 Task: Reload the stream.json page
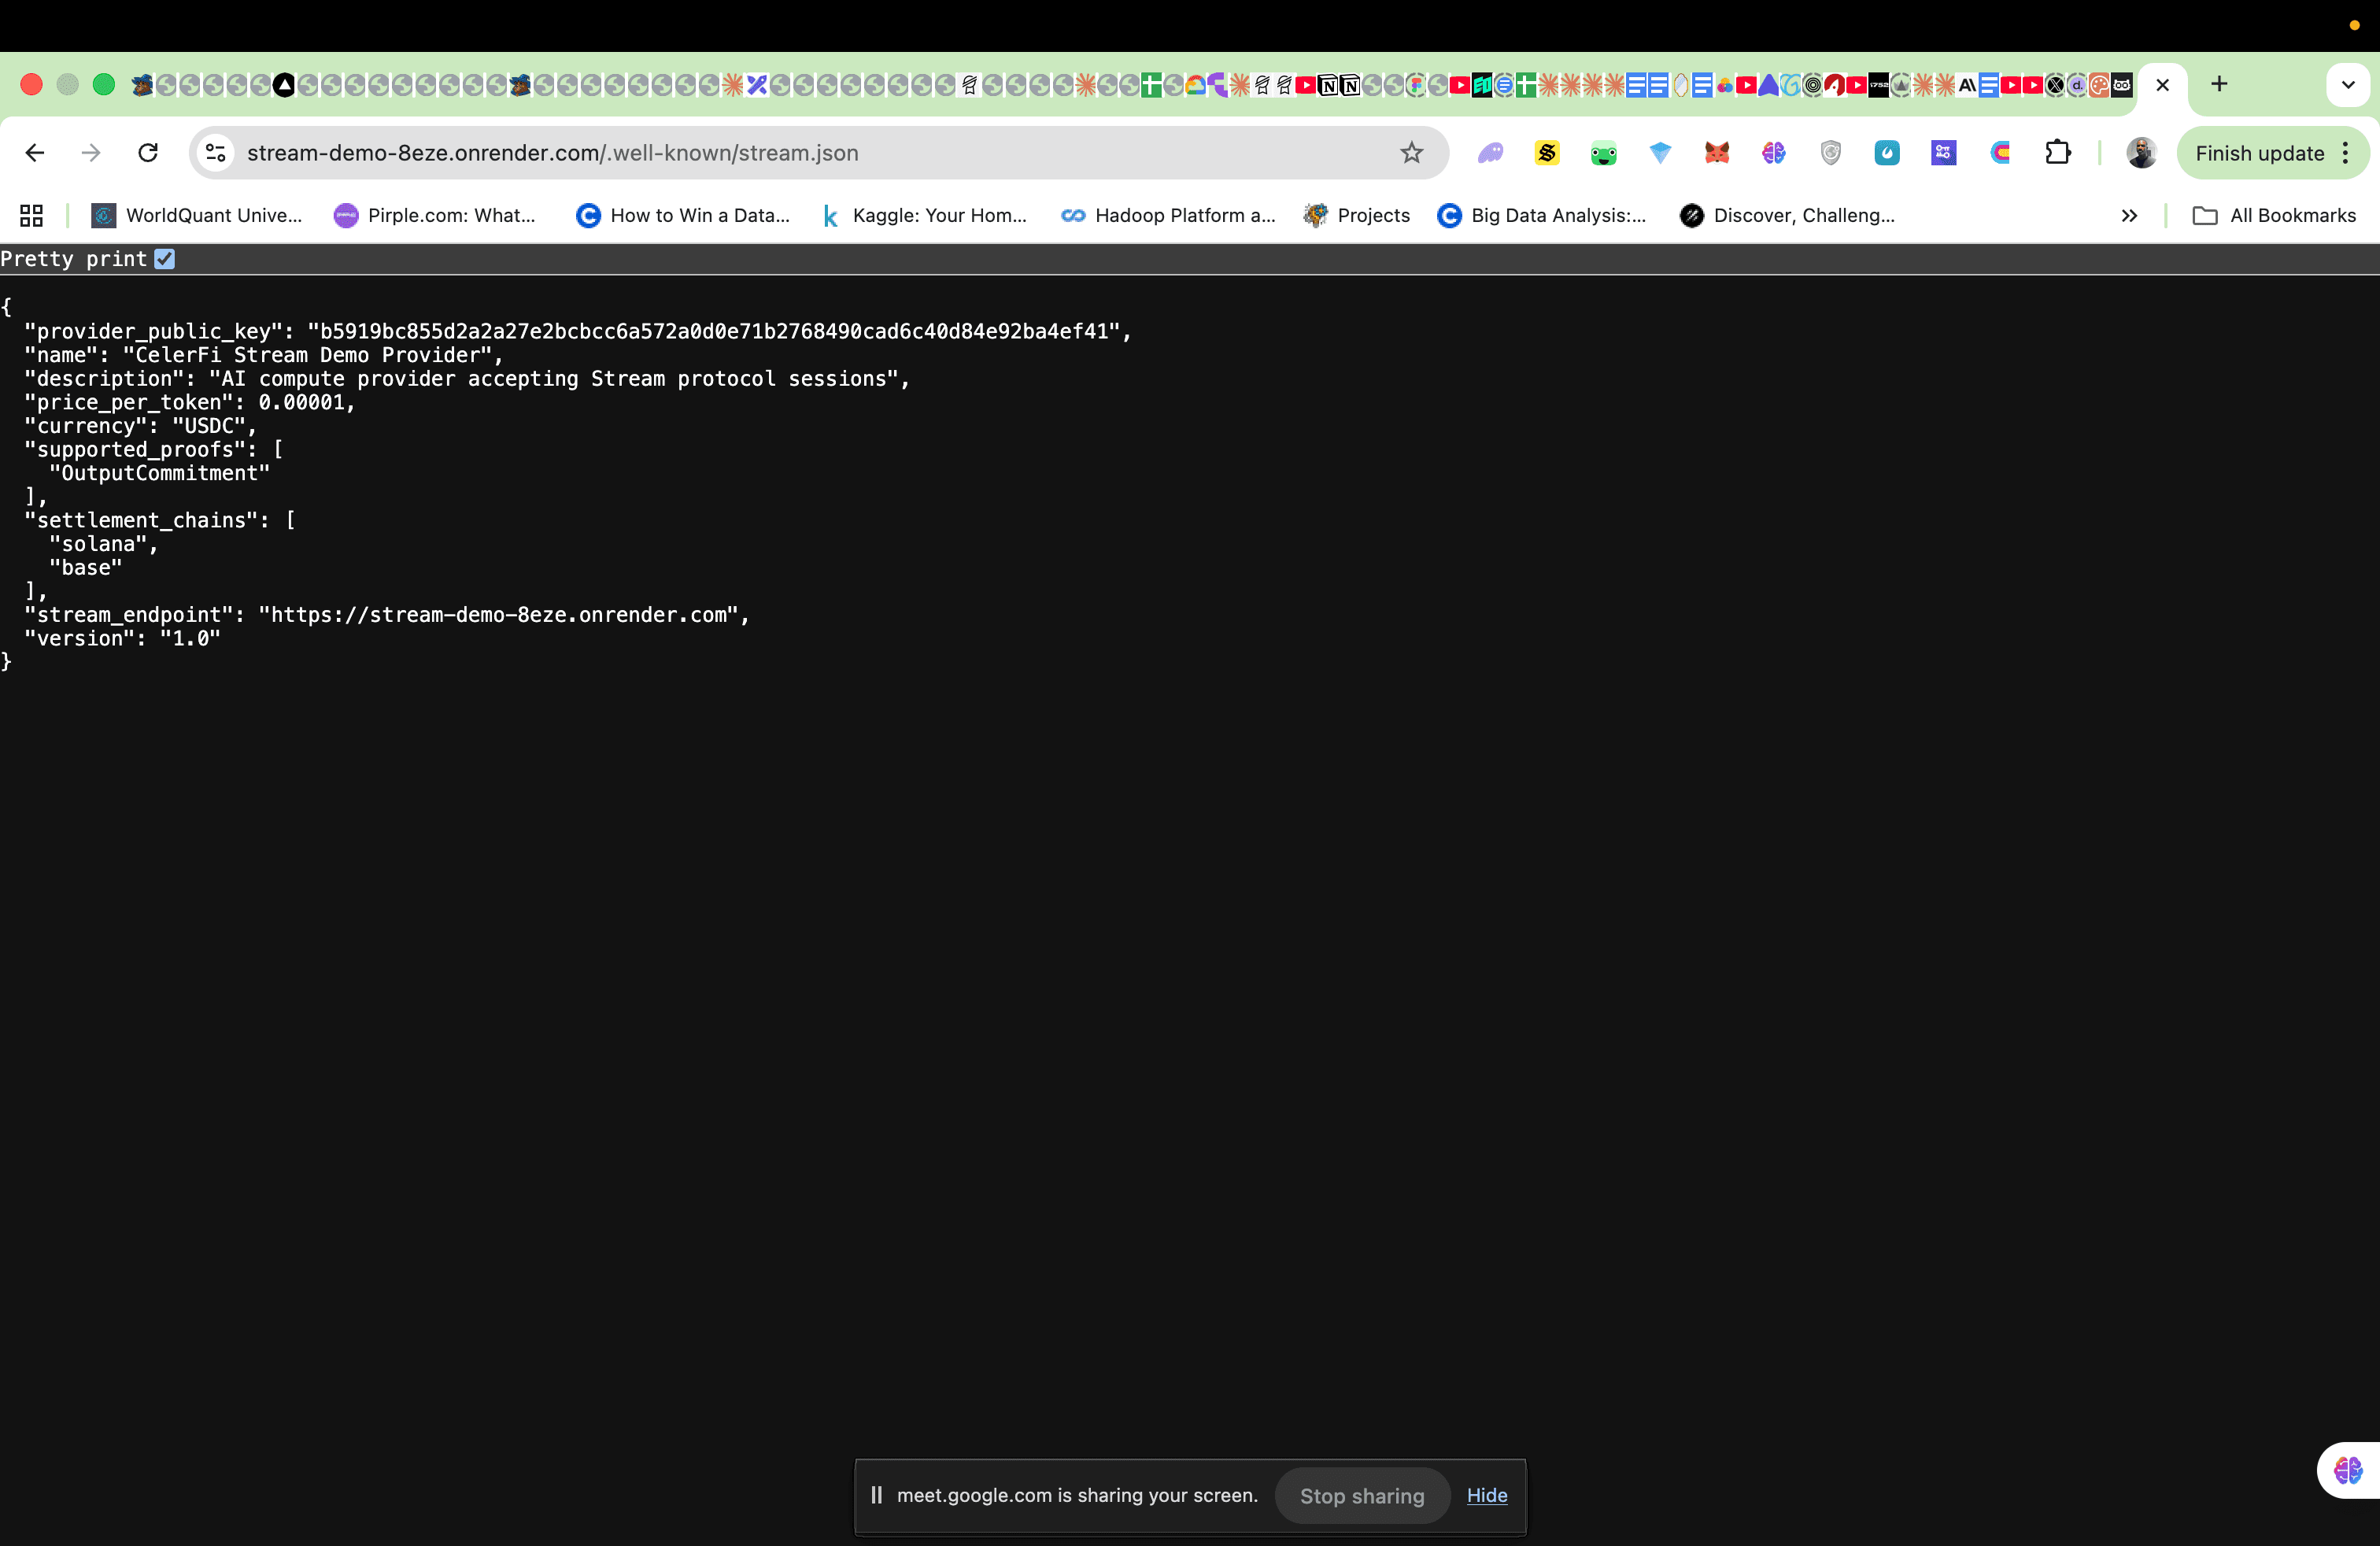(148, 153)
